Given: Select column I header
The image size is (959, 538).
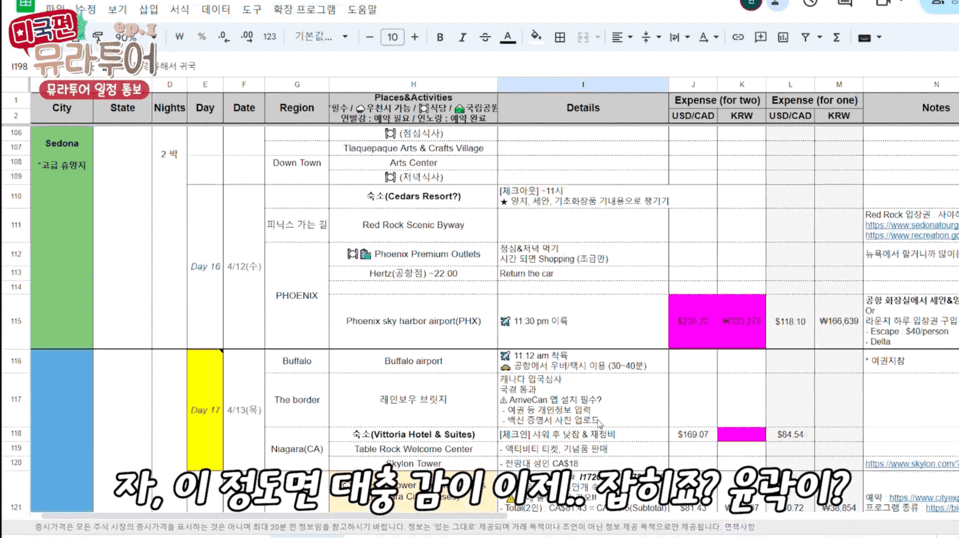Looking at the screenshot, I should [x=583, y=84].
